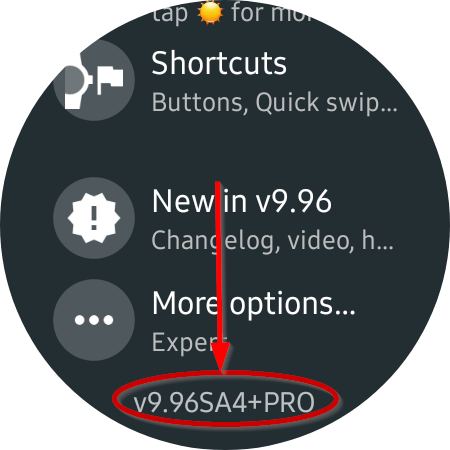This screenshot has width=450, height=450.
Task: Tap the Shortcuts watch-and-flag icon
Action: coord(94,80)
